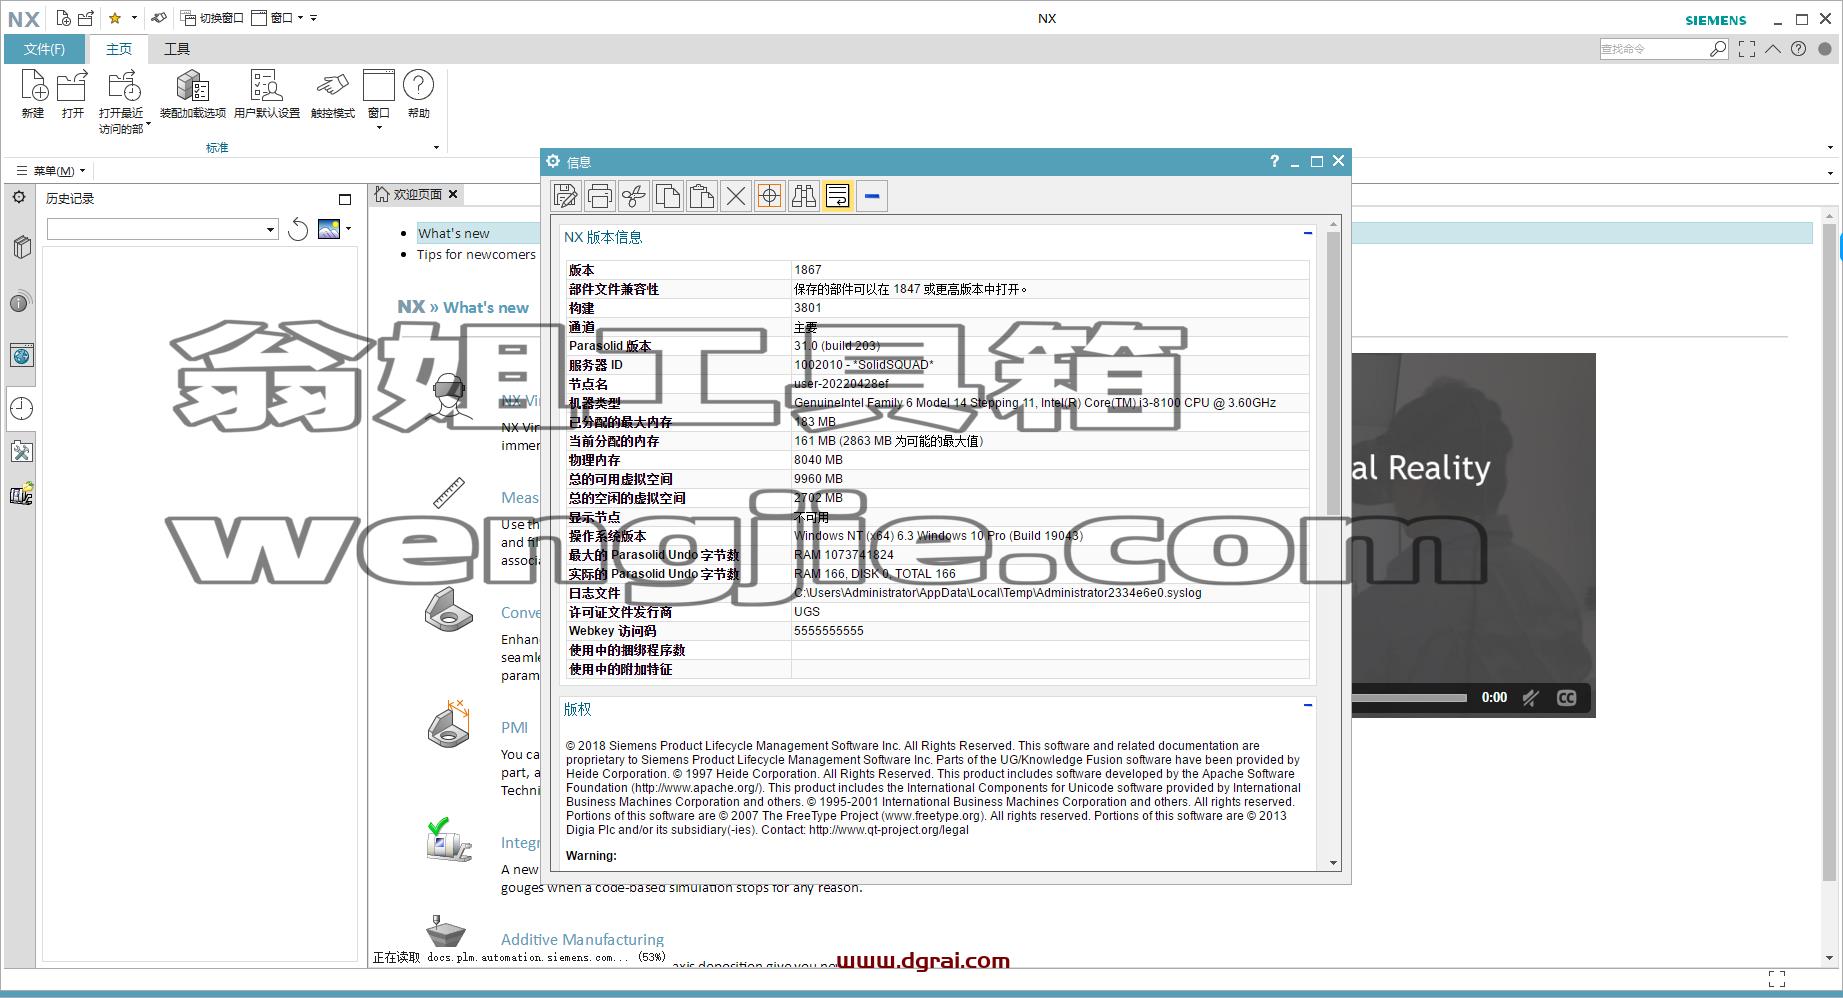Click the Window (窗口) ribbon icon
The width and height of the screenshot is (1843, 998).
(x=379, y=98)
